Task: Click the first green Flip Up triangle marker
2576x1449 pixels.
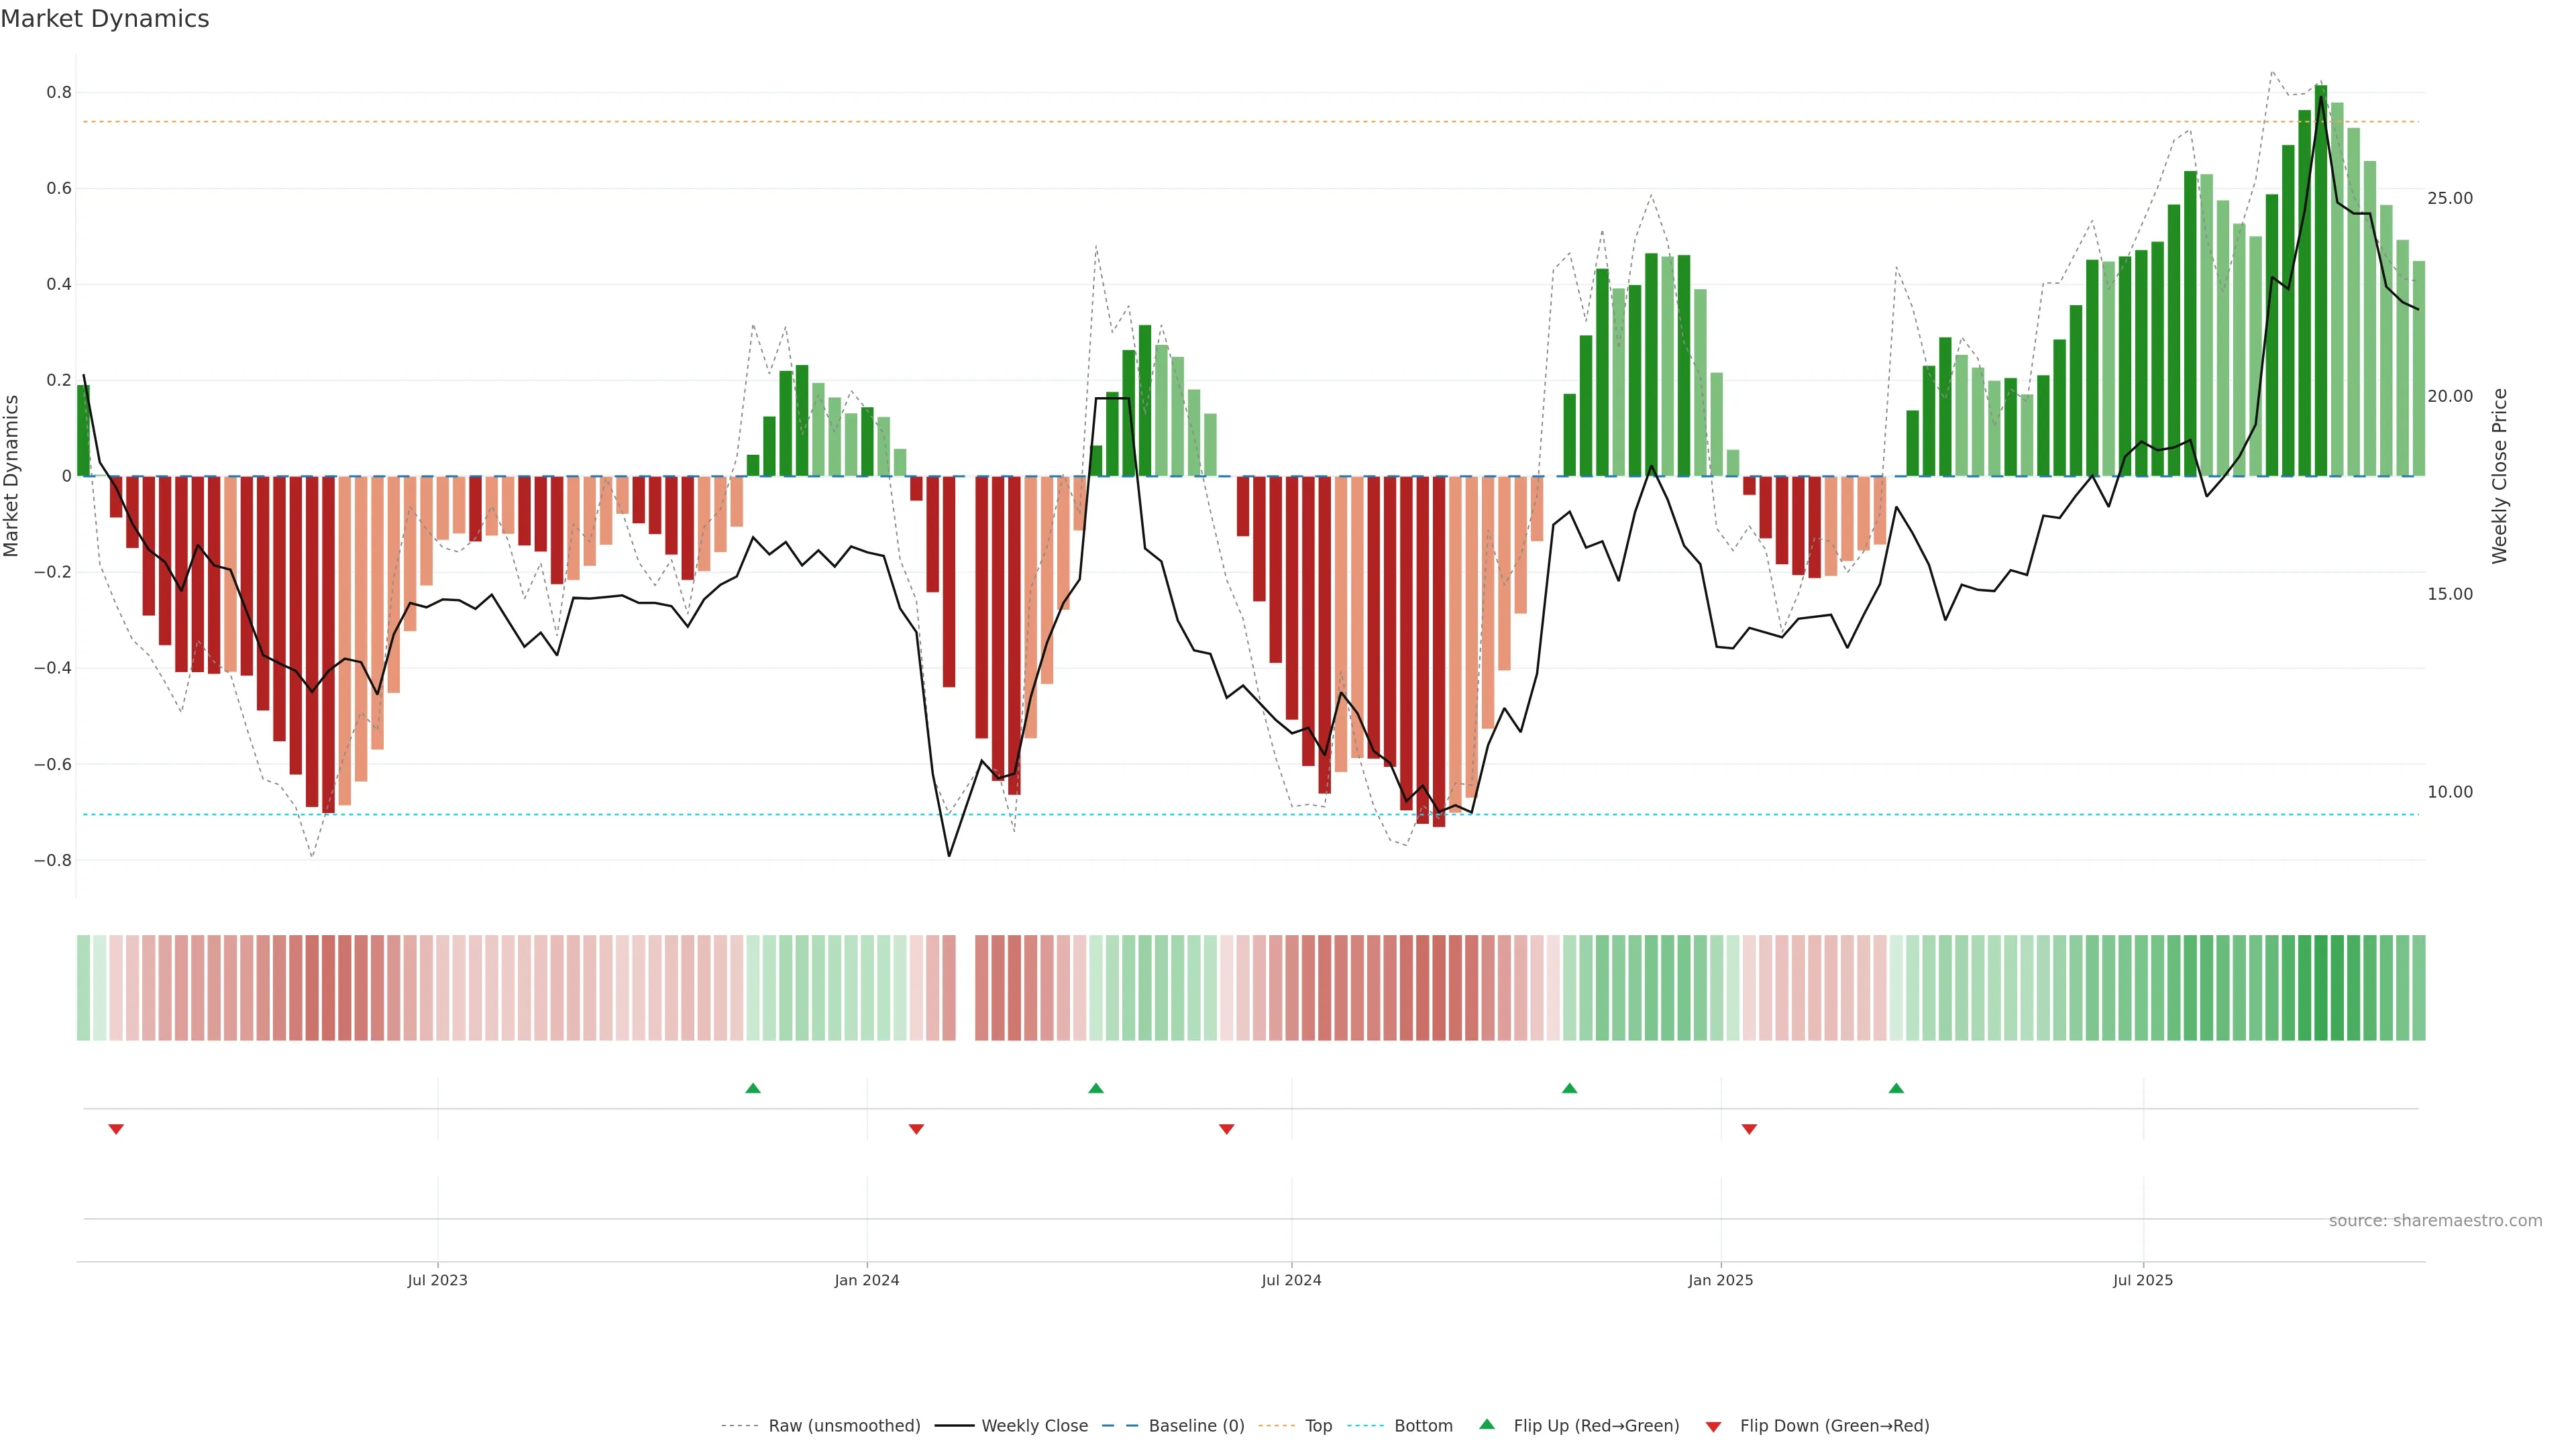Action: 753,1088
